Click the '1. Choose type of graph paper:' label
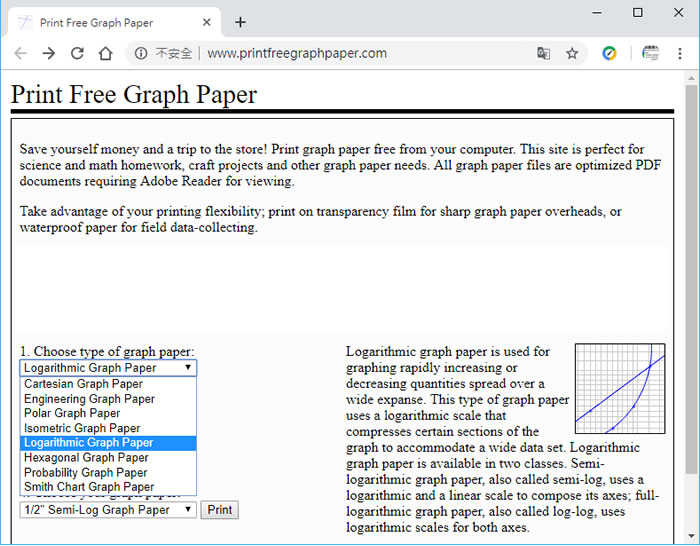Image resolution: width=700 pixels, height=546 pixels. [107, 352]
